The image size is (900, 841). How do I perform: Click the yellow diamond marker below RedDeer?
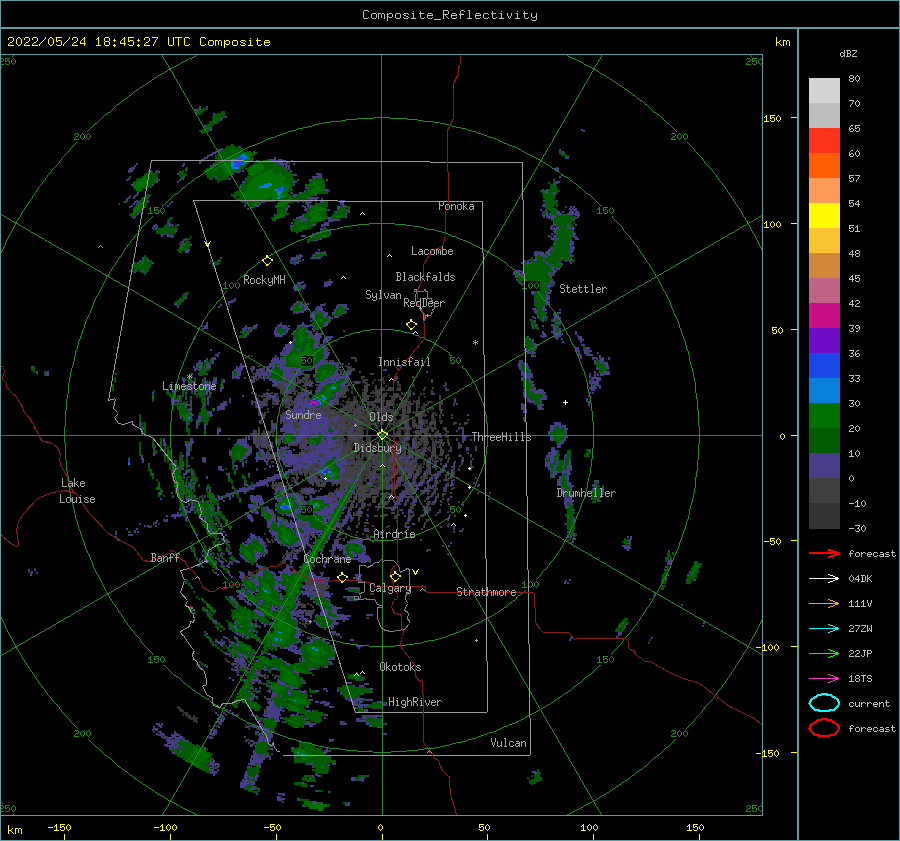[411, 325]
